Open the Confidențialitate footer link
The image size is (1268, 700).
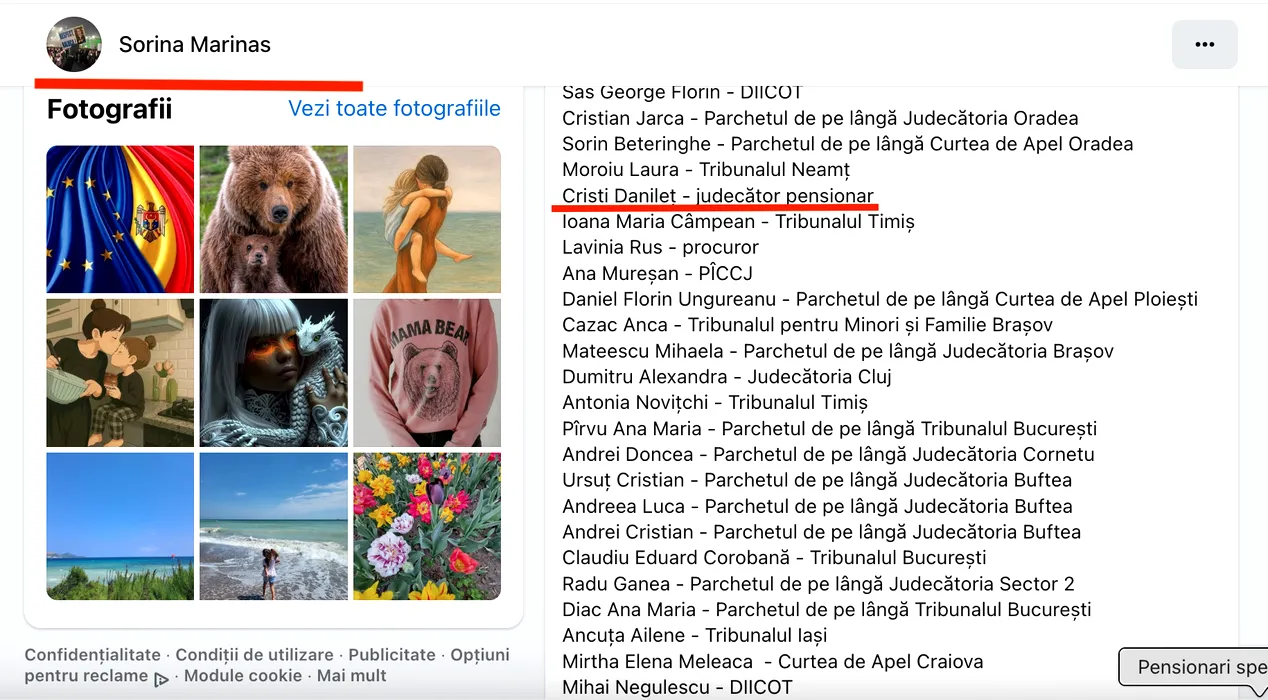click(93, 655)
